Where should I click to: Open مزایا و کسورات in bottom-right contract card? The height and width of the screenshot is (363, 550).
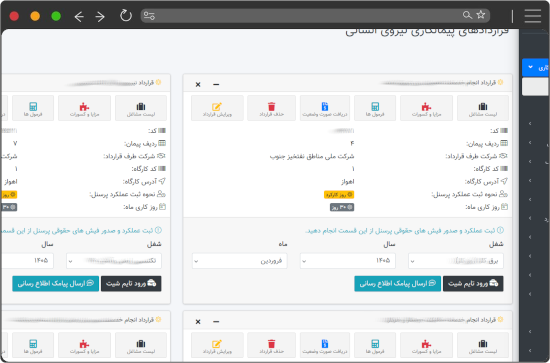pos(426,345)
